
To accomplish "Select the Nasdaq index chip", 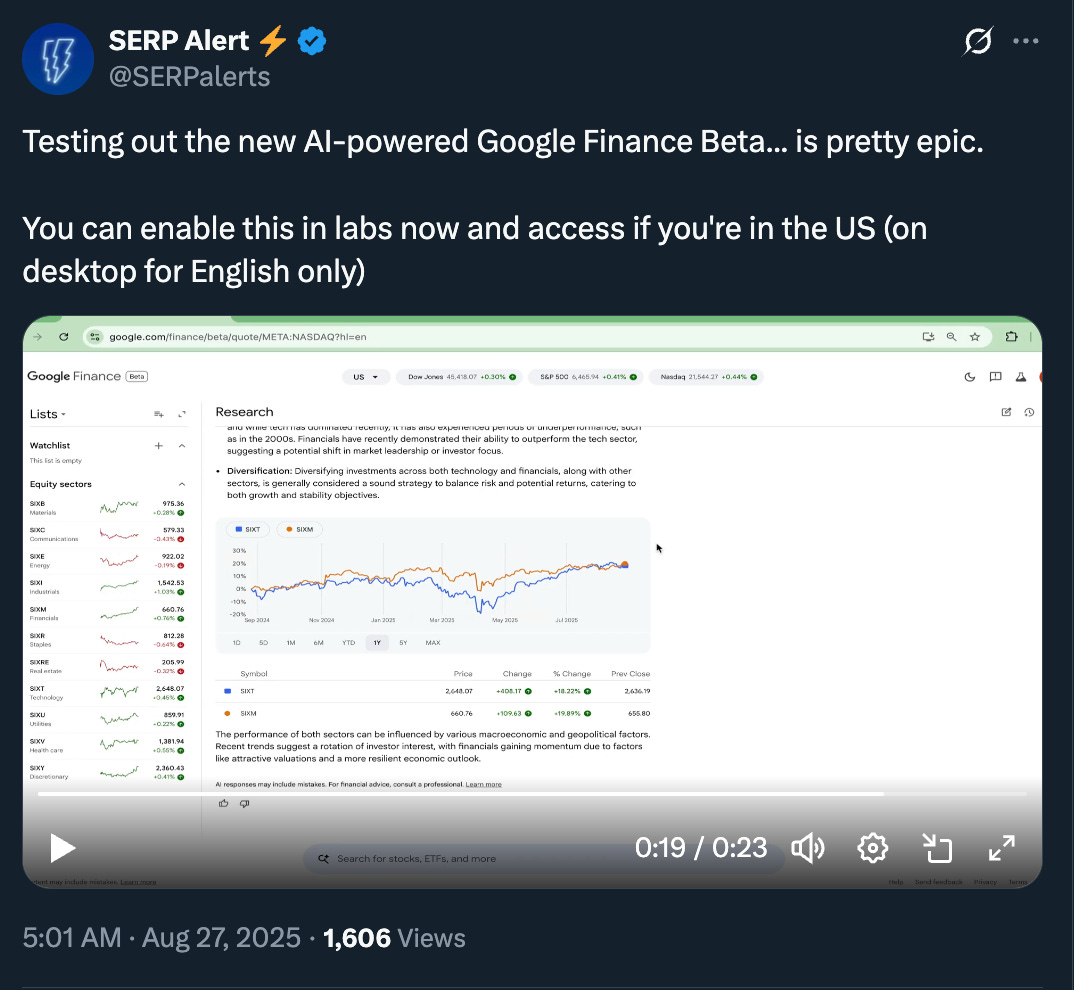I will click(706, 377).
